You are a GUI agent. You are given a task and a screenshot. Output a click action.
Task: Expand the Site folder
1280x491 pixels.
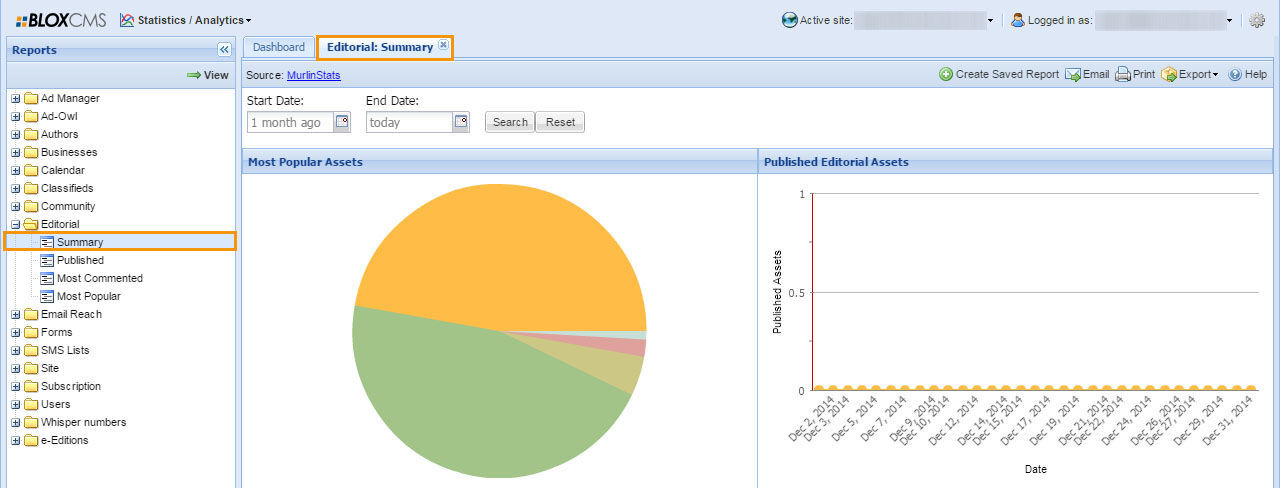click(x=16, y=368)
